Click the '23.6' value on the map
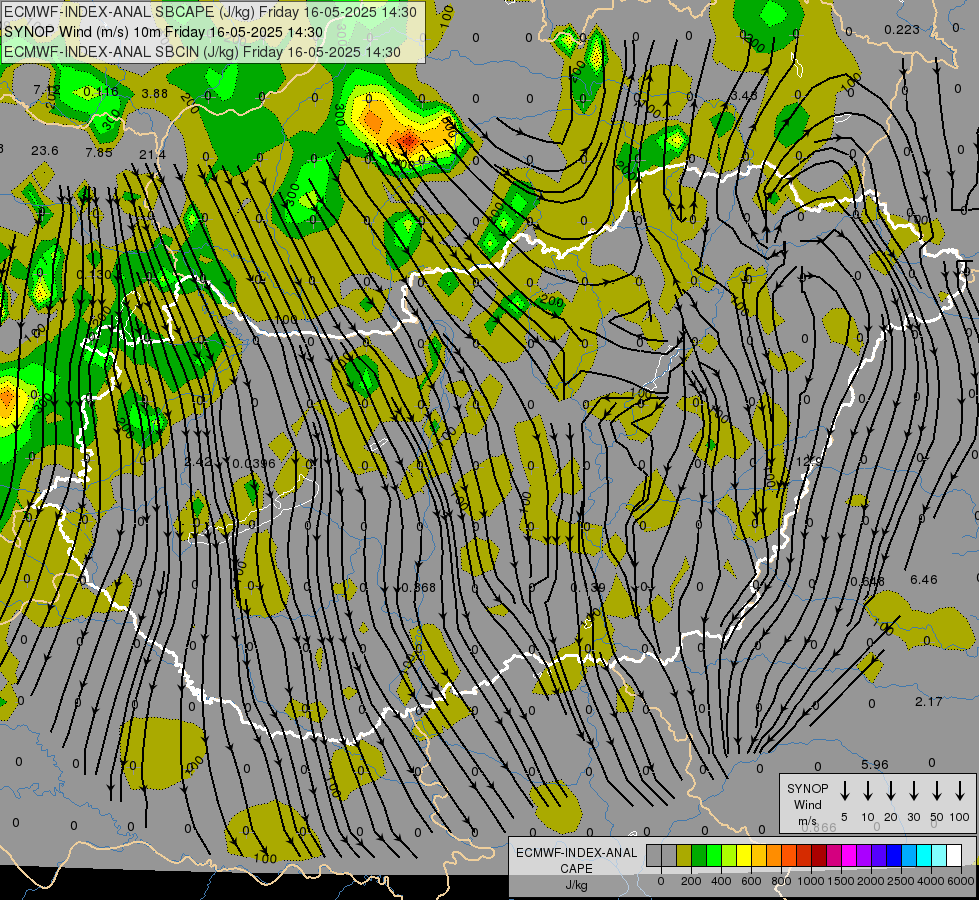The image size is (979, 900). (x=44, y=151)
